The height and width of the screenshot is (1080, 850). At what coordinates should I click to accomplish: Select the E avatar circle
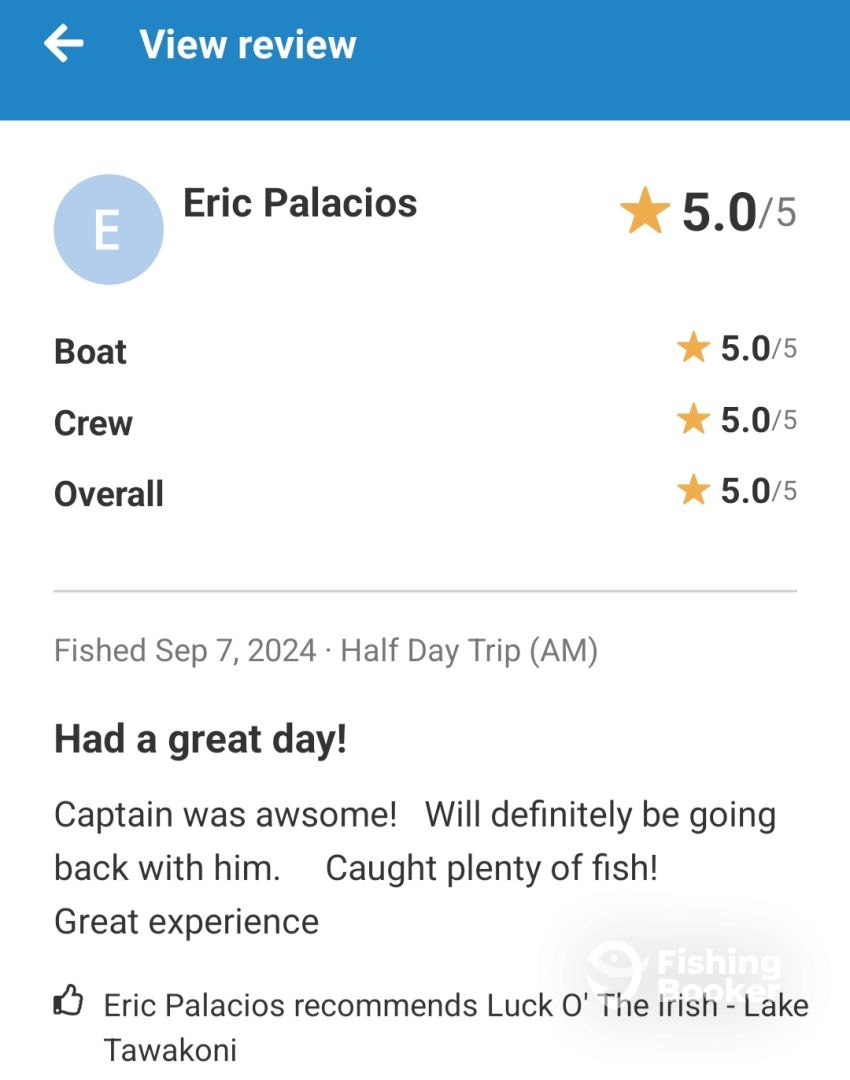coord(108,229)
